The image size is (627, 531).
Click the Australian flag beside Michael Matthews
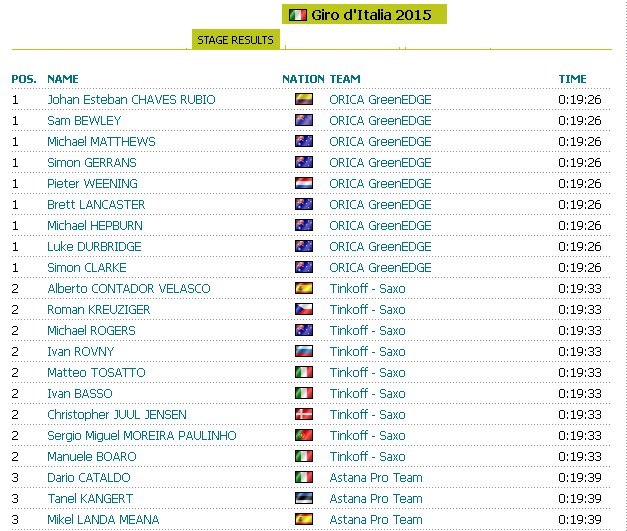click(304, 141)
